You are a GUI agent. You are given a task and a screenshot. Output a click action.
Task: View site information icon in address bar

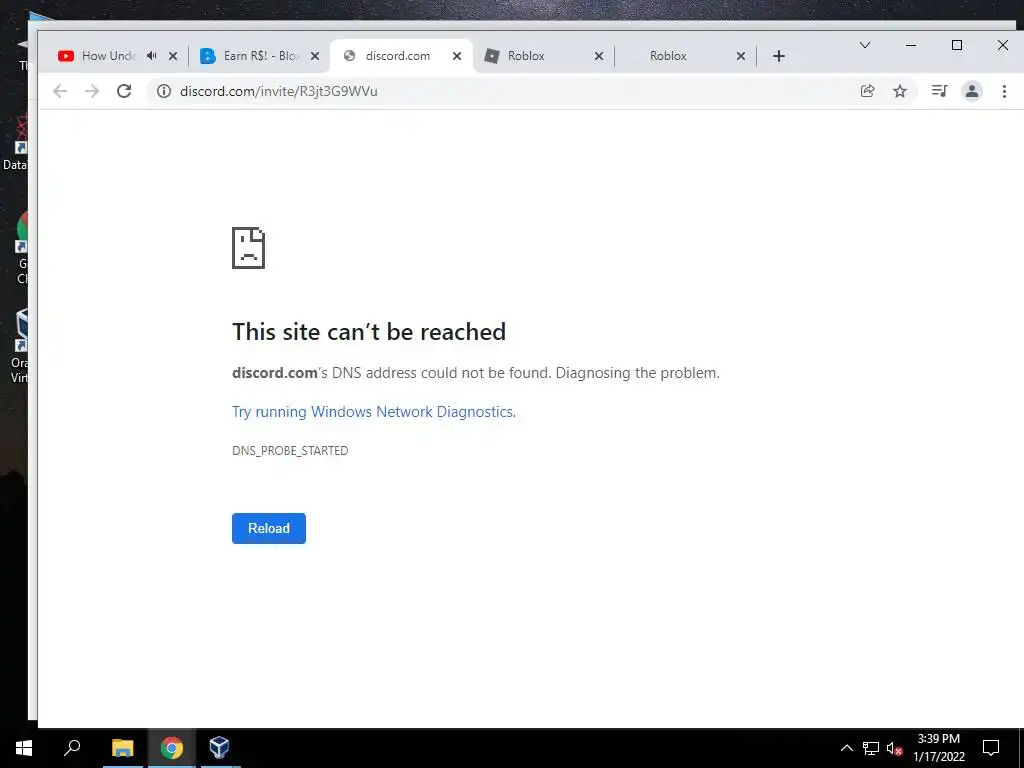click(x=164, y=91)
